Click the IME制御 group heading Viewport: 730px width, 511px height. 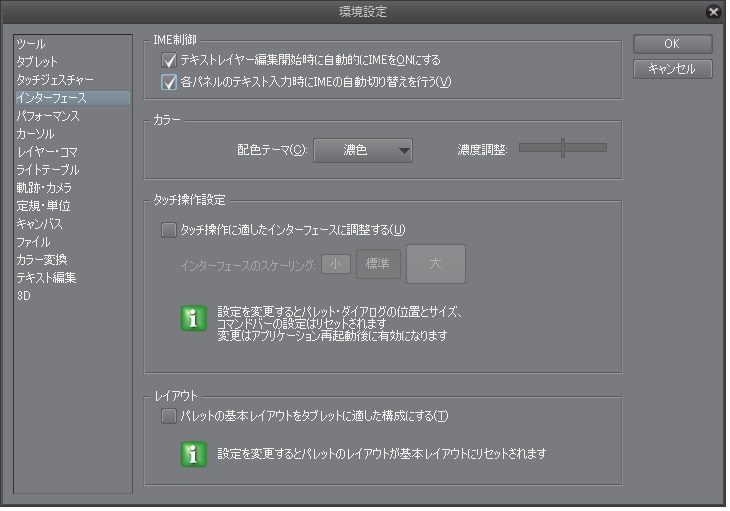(x=175, y=40)
